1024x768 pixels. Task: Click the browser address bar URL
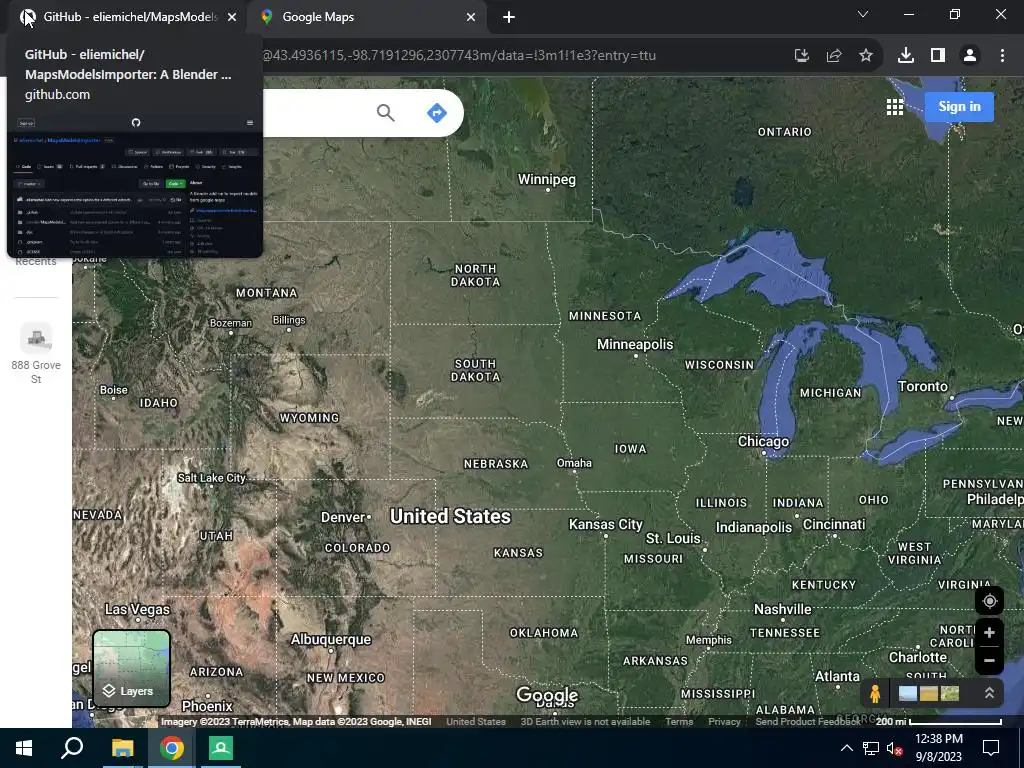(x=458, y=56)
